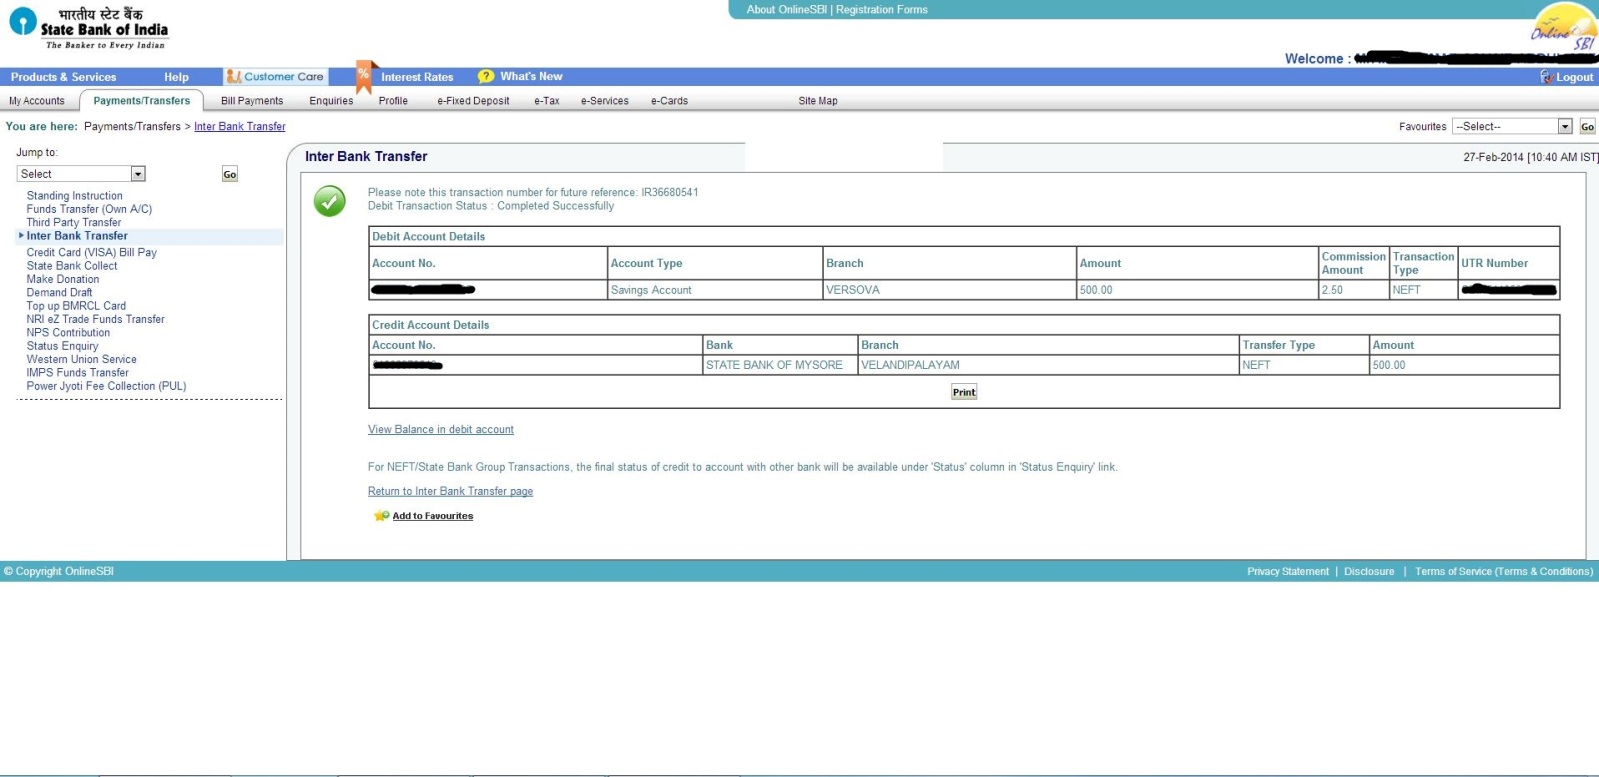Click the VELANDIPALAYAM branch cell

point(1048,365)
